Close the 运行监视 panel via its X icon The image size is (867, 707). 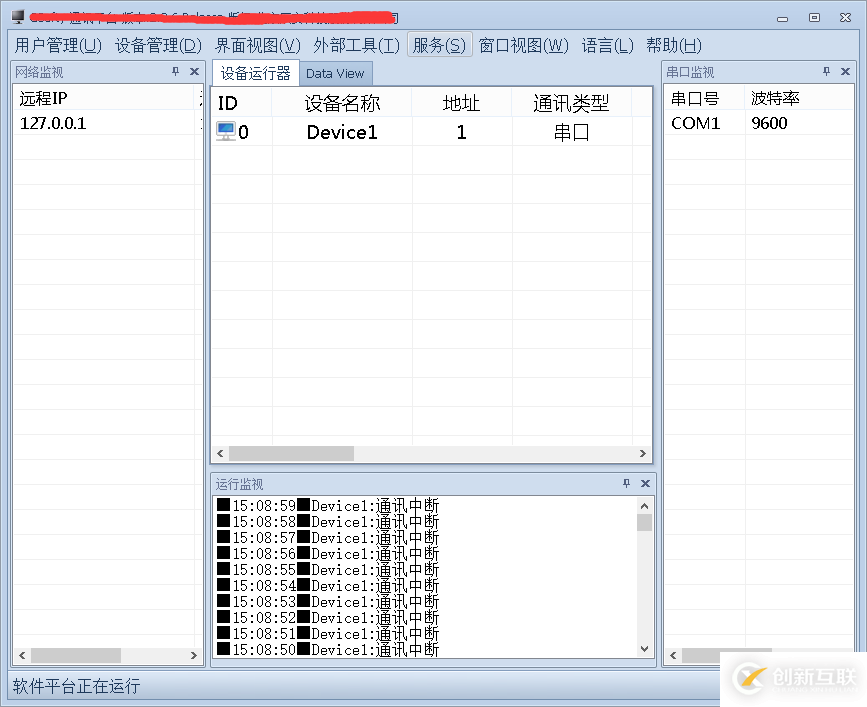(x=644, y=483)
